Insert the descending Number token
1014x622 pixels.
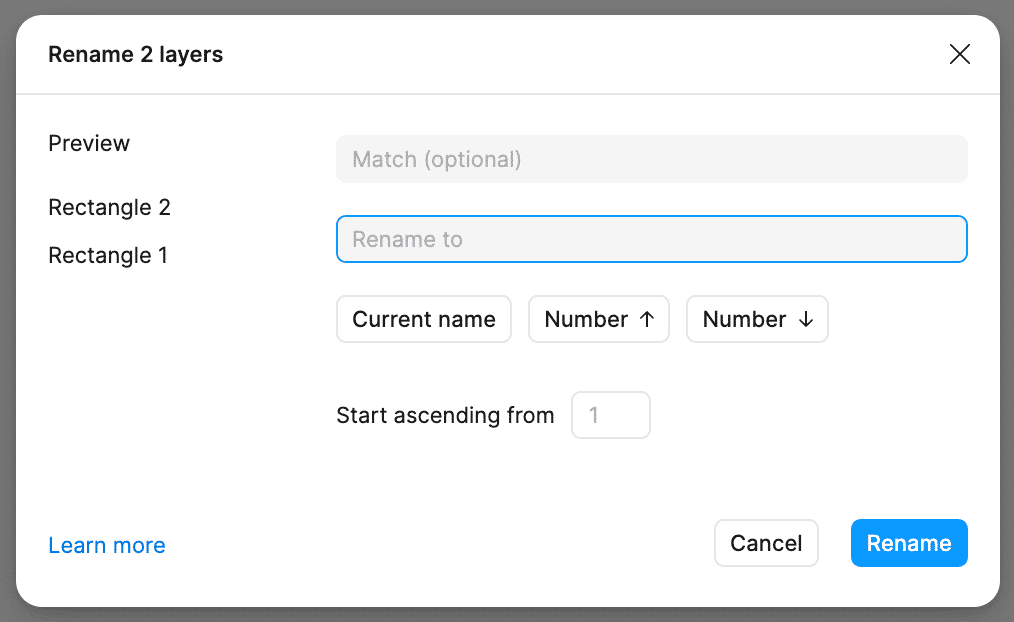(x=757, y=319)
